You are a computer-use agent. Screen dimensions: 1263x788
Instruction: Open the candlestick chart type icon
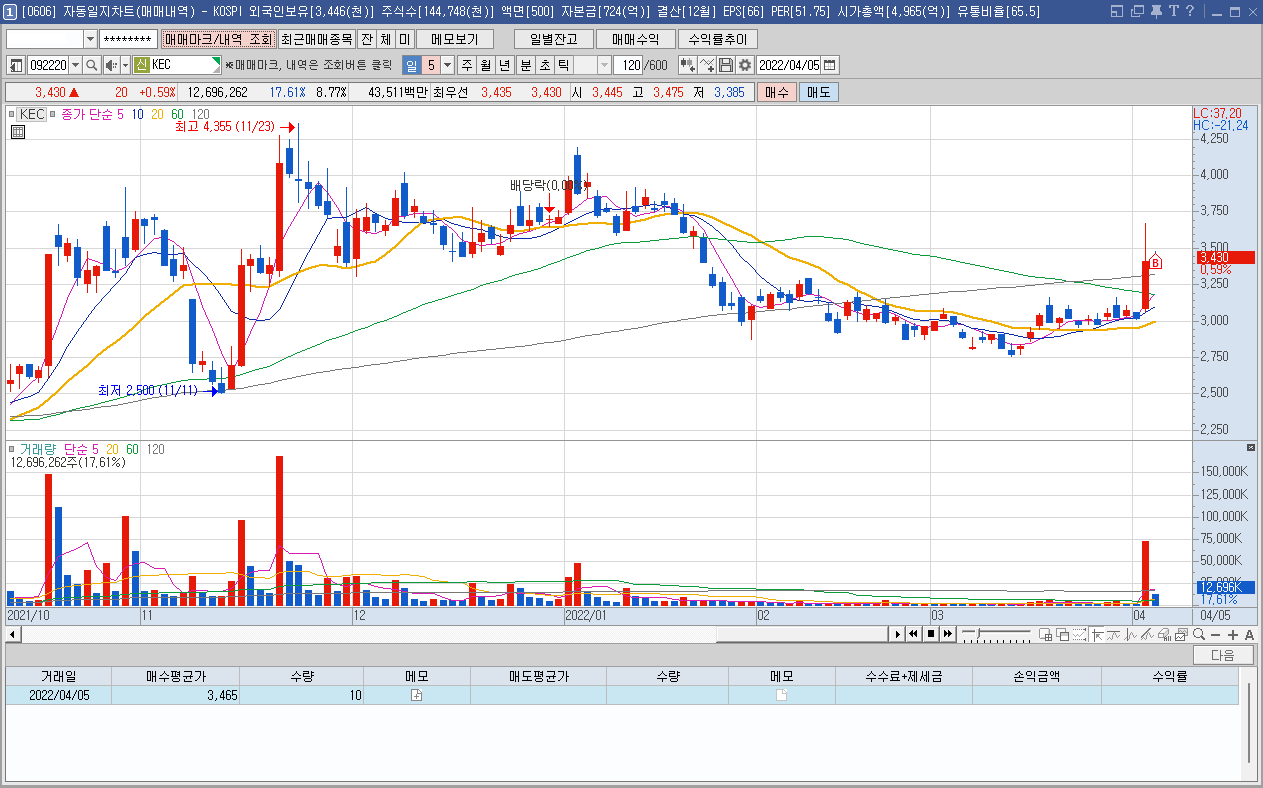688,65
